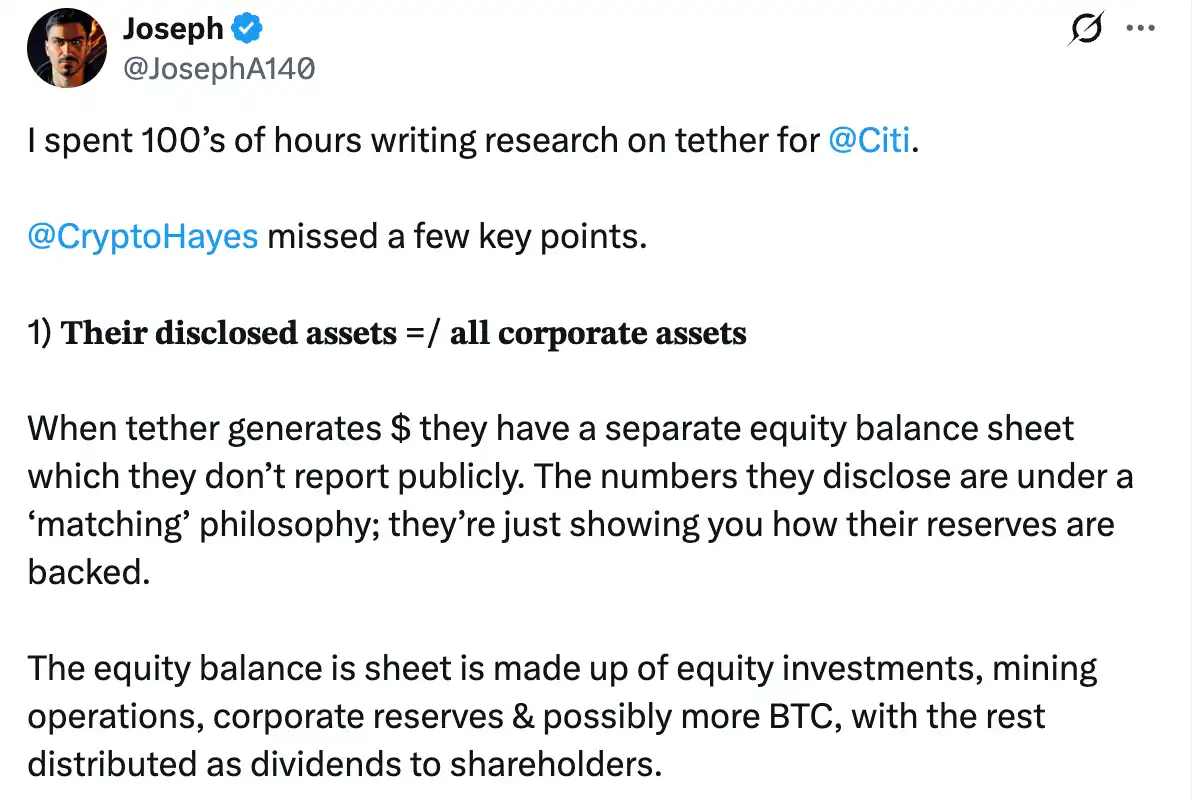Click the display name Joseph
1192x800 pixels.
point(172,28)
